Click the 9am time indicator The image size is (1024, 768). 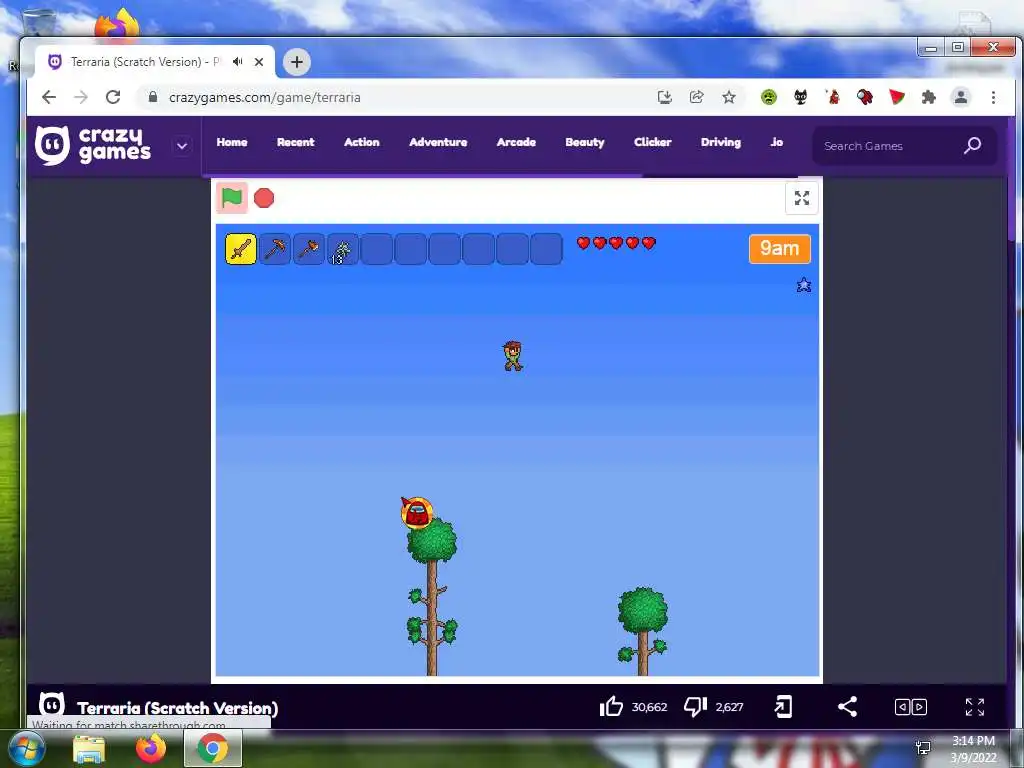(x=780, y=249)
